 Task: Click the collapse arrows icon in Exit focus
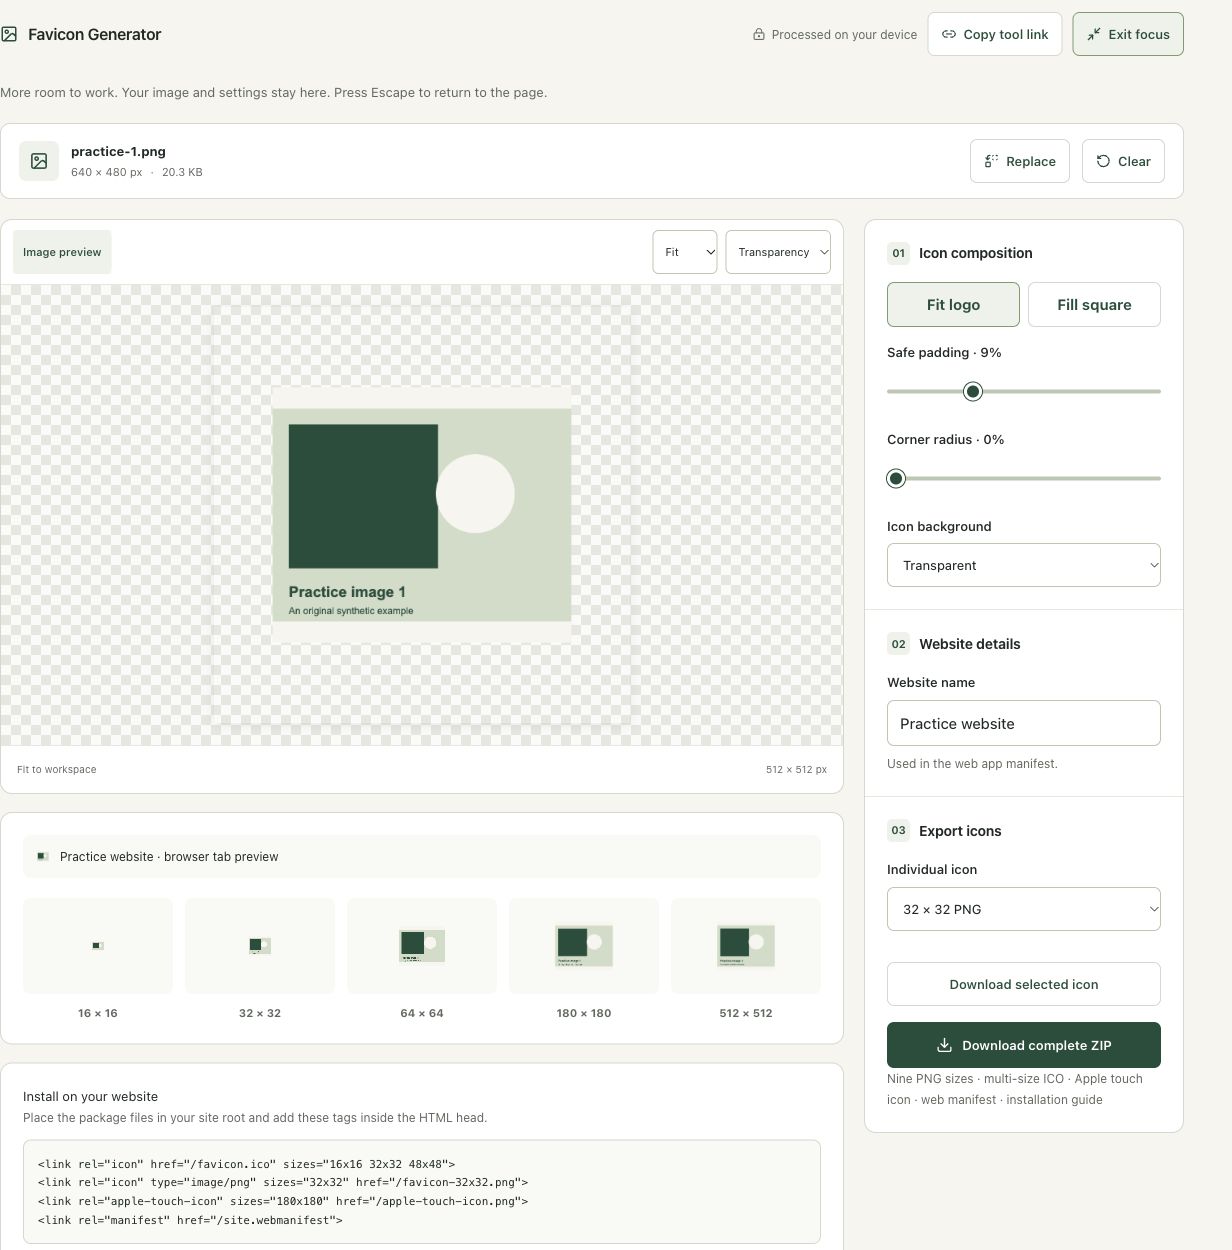point(1094,34)
